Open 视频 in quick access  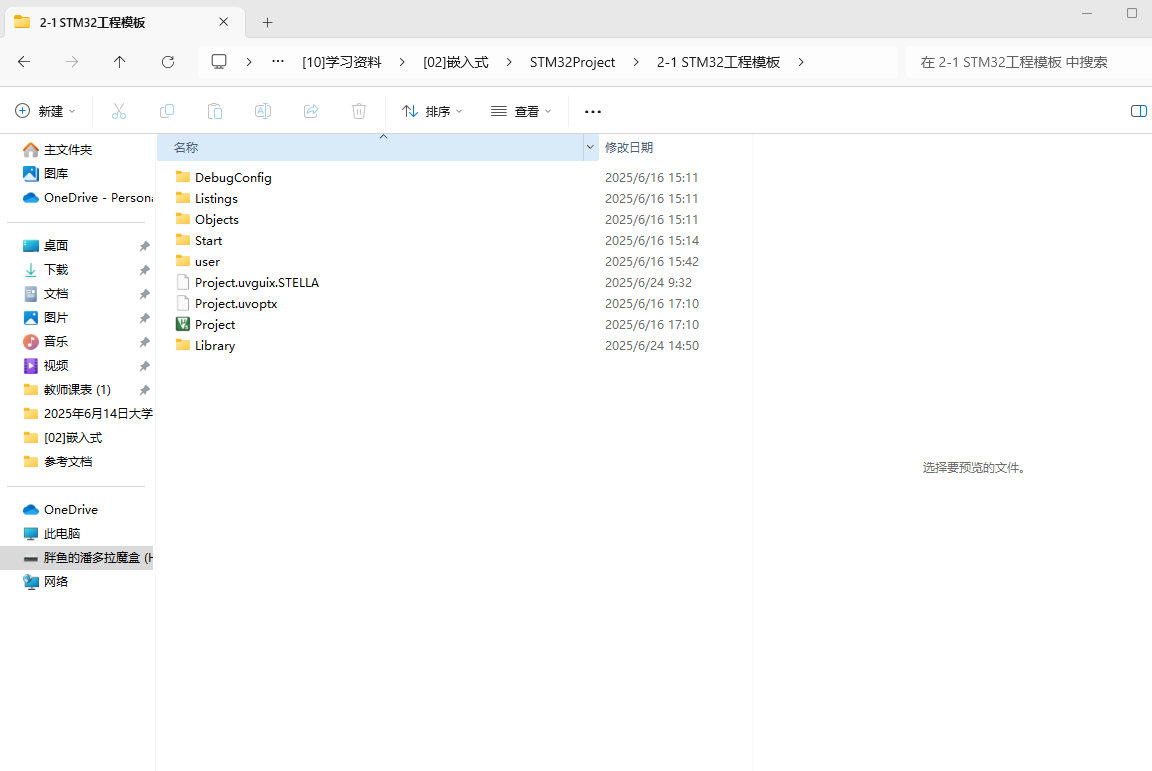tap(56, 365)
